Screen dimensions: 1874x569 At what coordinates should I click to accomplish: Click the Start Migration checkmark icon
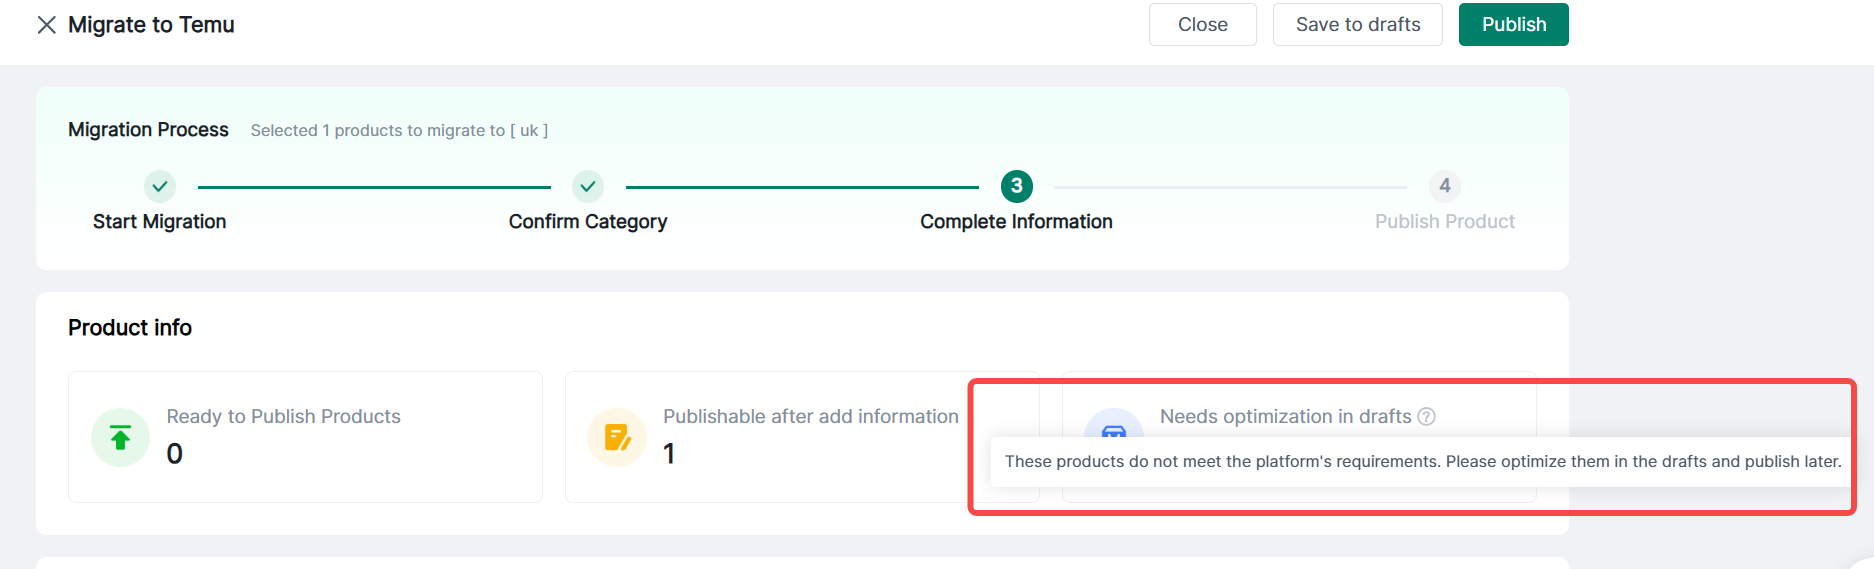point(160,186)
